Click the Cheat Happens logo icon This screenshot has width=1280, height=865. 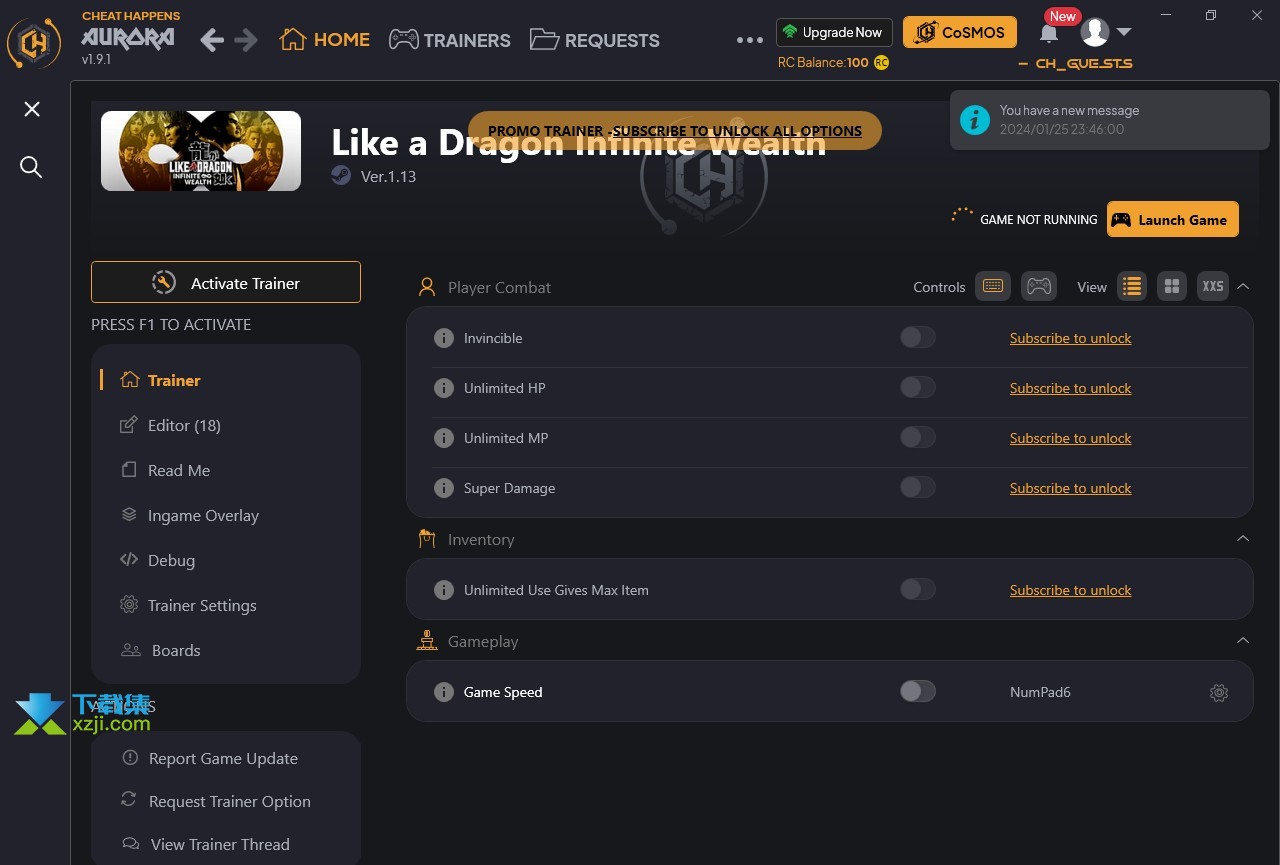pyautogui.click(x=35, y=42)
